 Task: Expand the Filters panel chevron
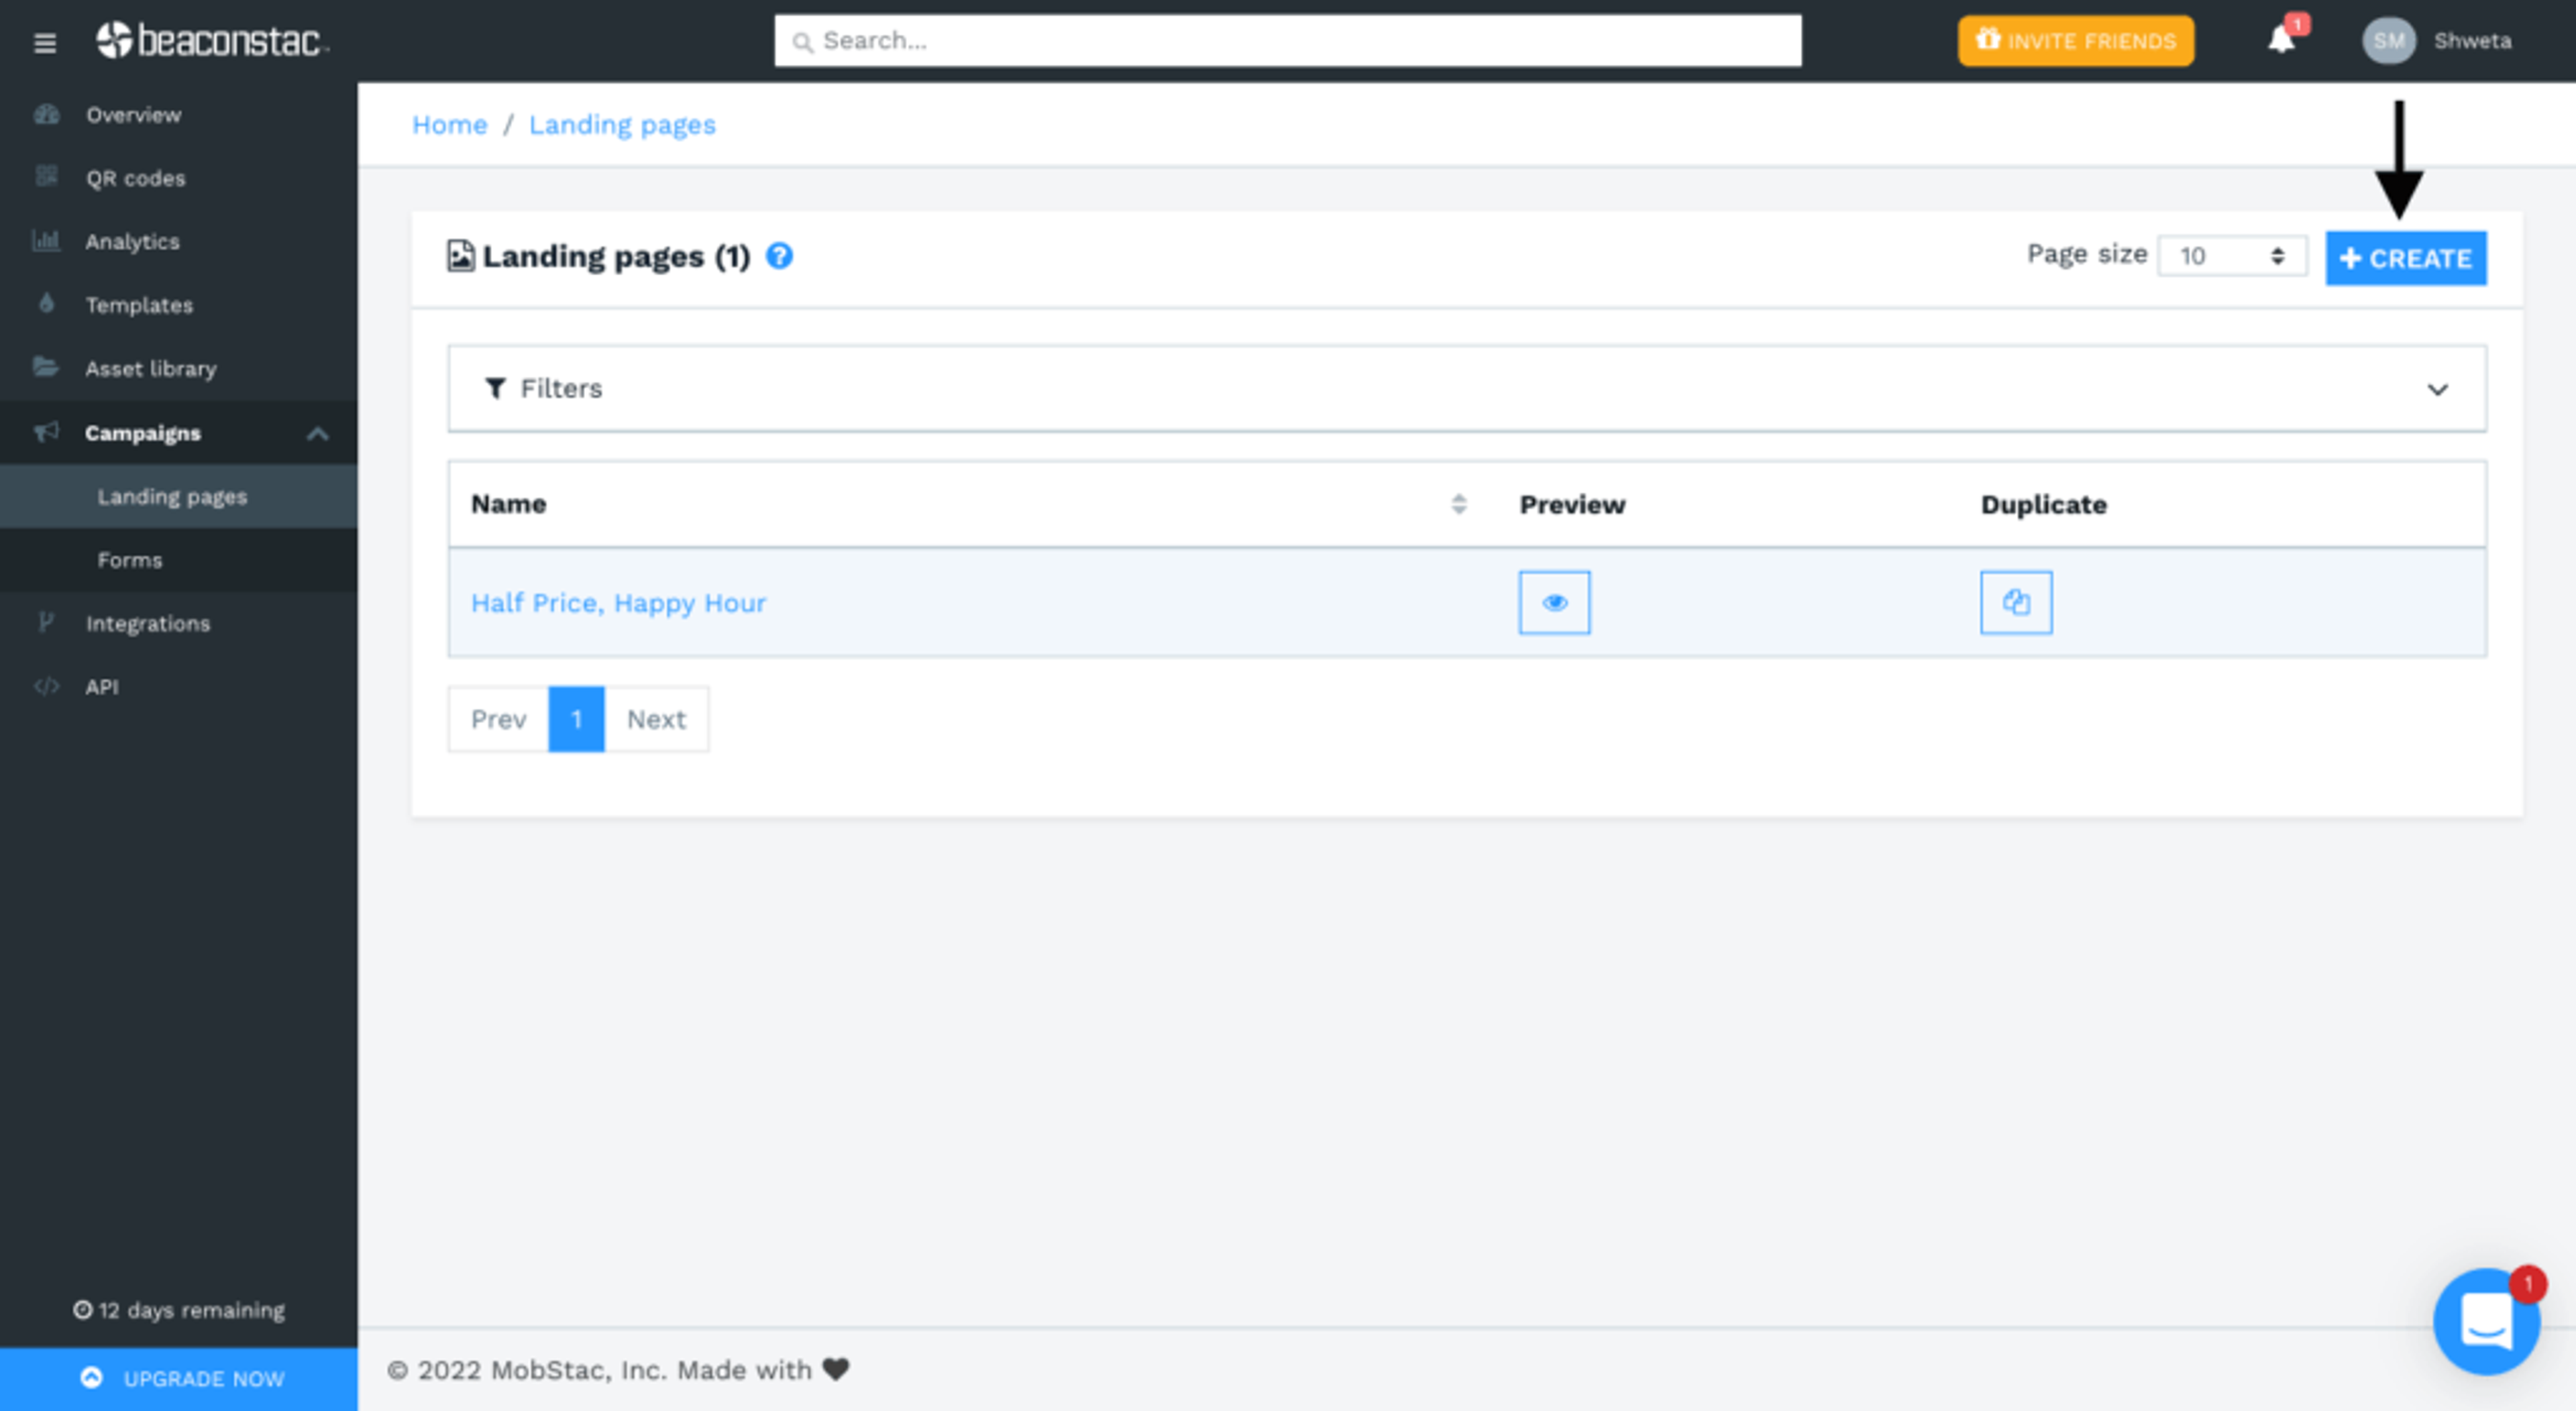click(2437, 389)
